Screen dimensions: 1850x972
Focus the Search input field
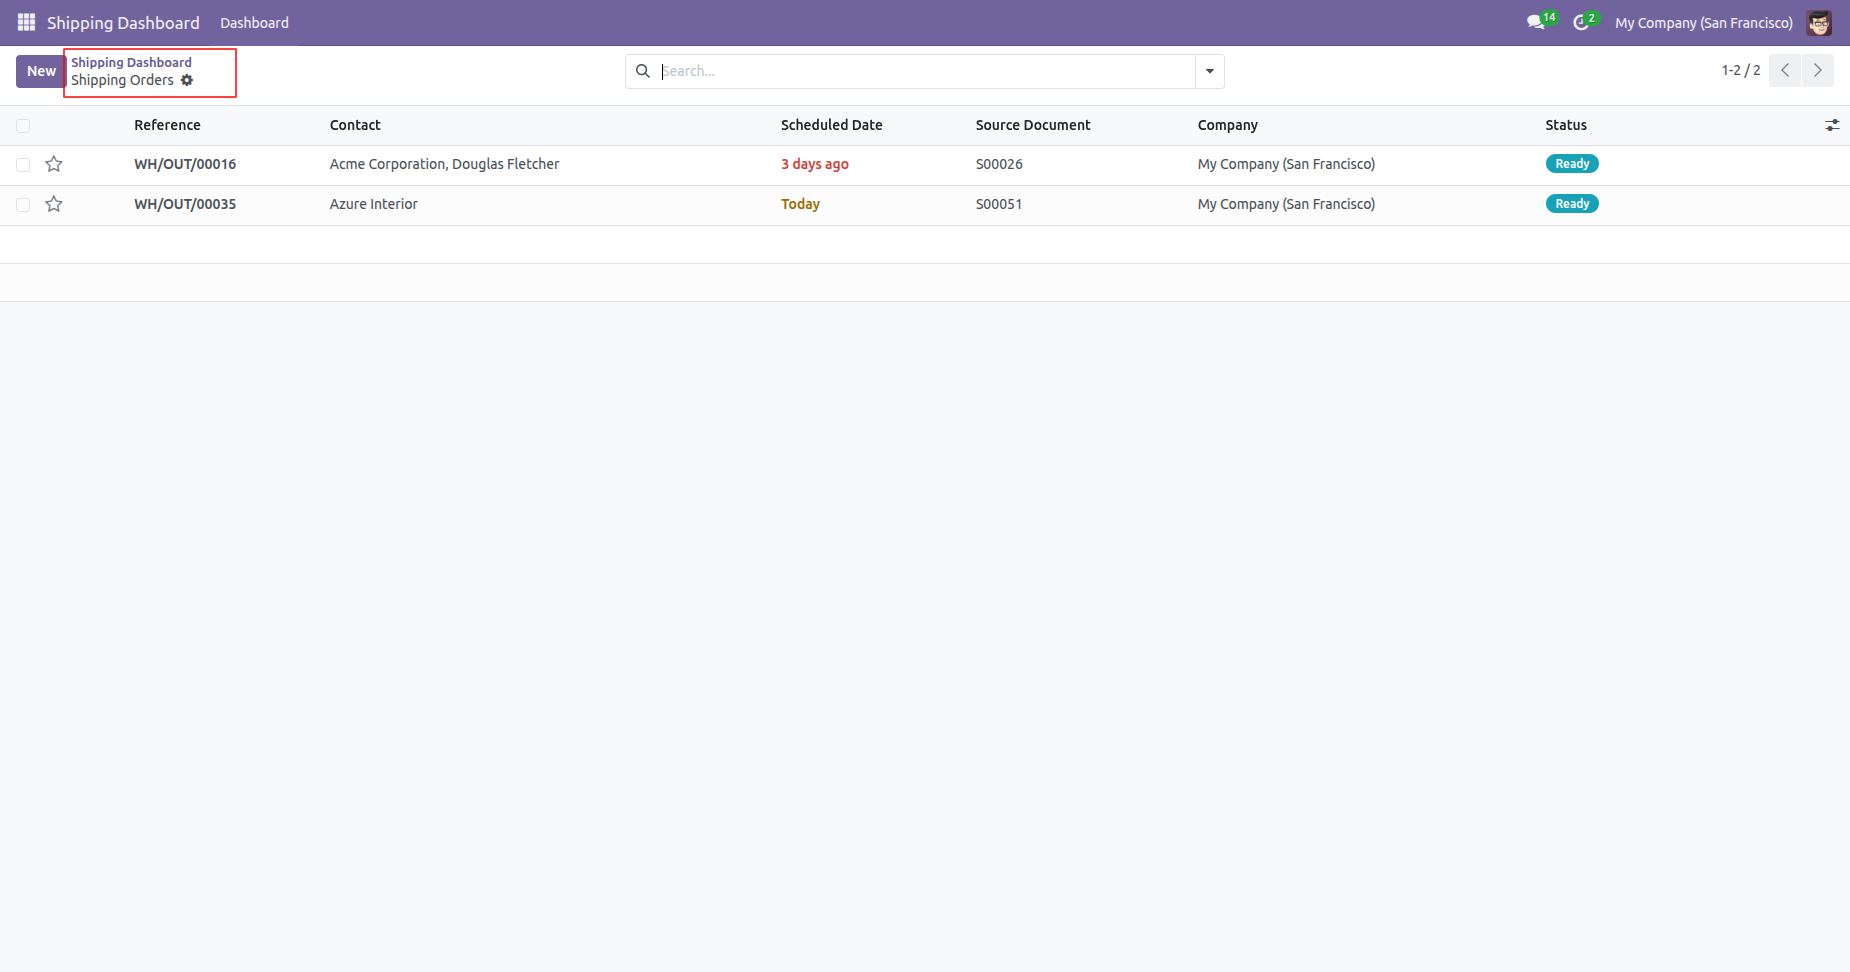[x=925, y=71]
